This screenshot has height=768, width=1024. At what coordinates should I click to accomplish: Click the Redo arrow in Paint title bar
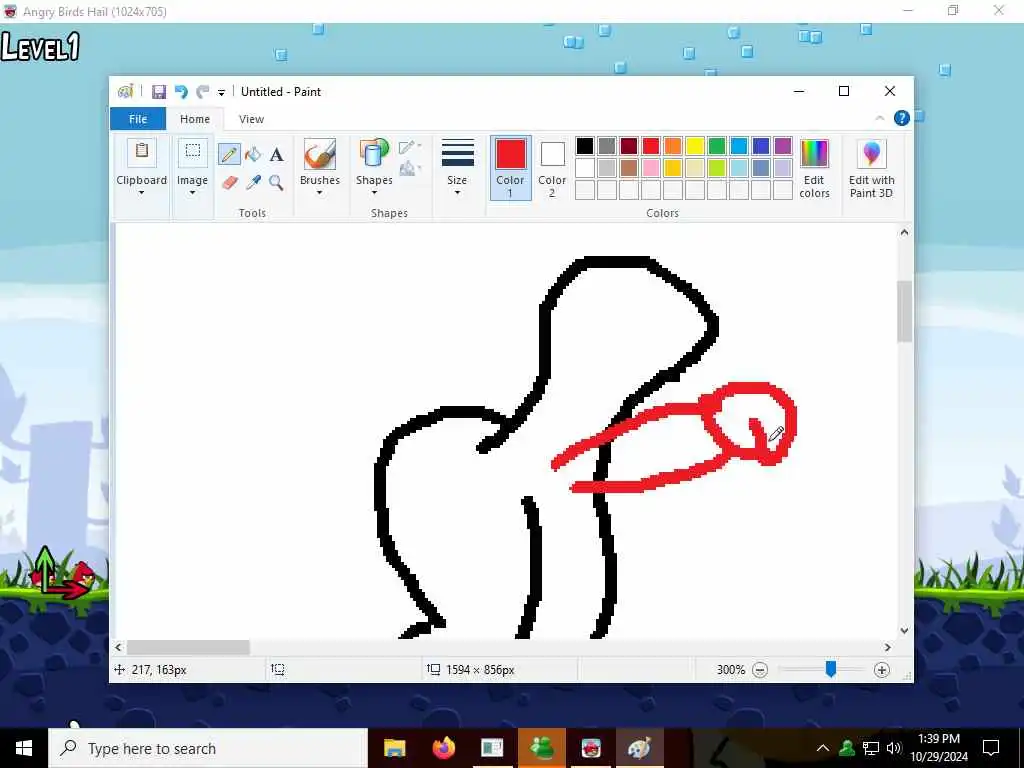point(203,92)
